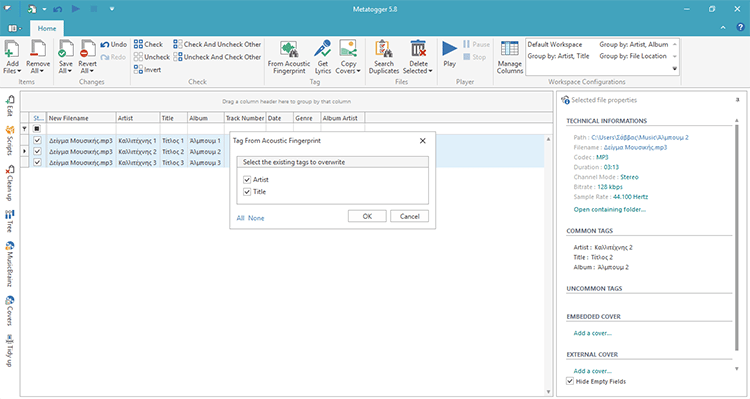
Task: Click the Uncheck items button
Action: [152, 57]
